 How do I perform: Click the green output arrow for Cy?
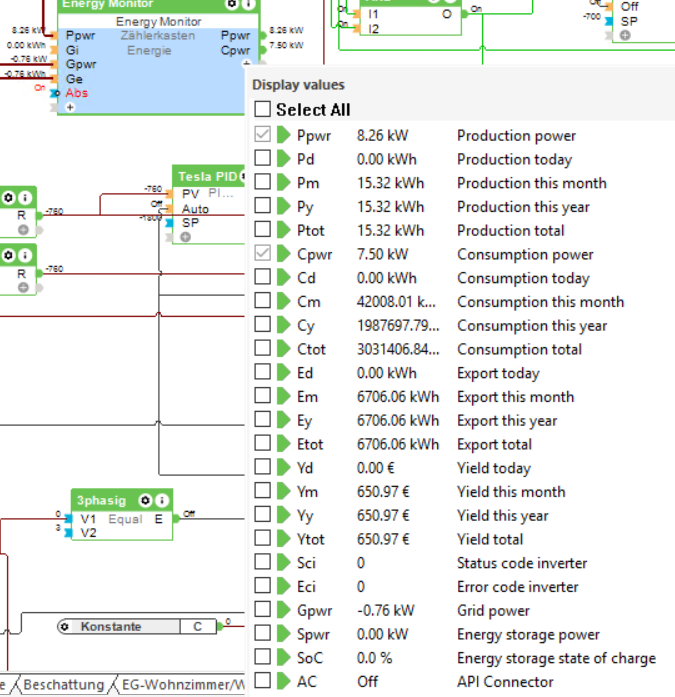pos(283,325)
